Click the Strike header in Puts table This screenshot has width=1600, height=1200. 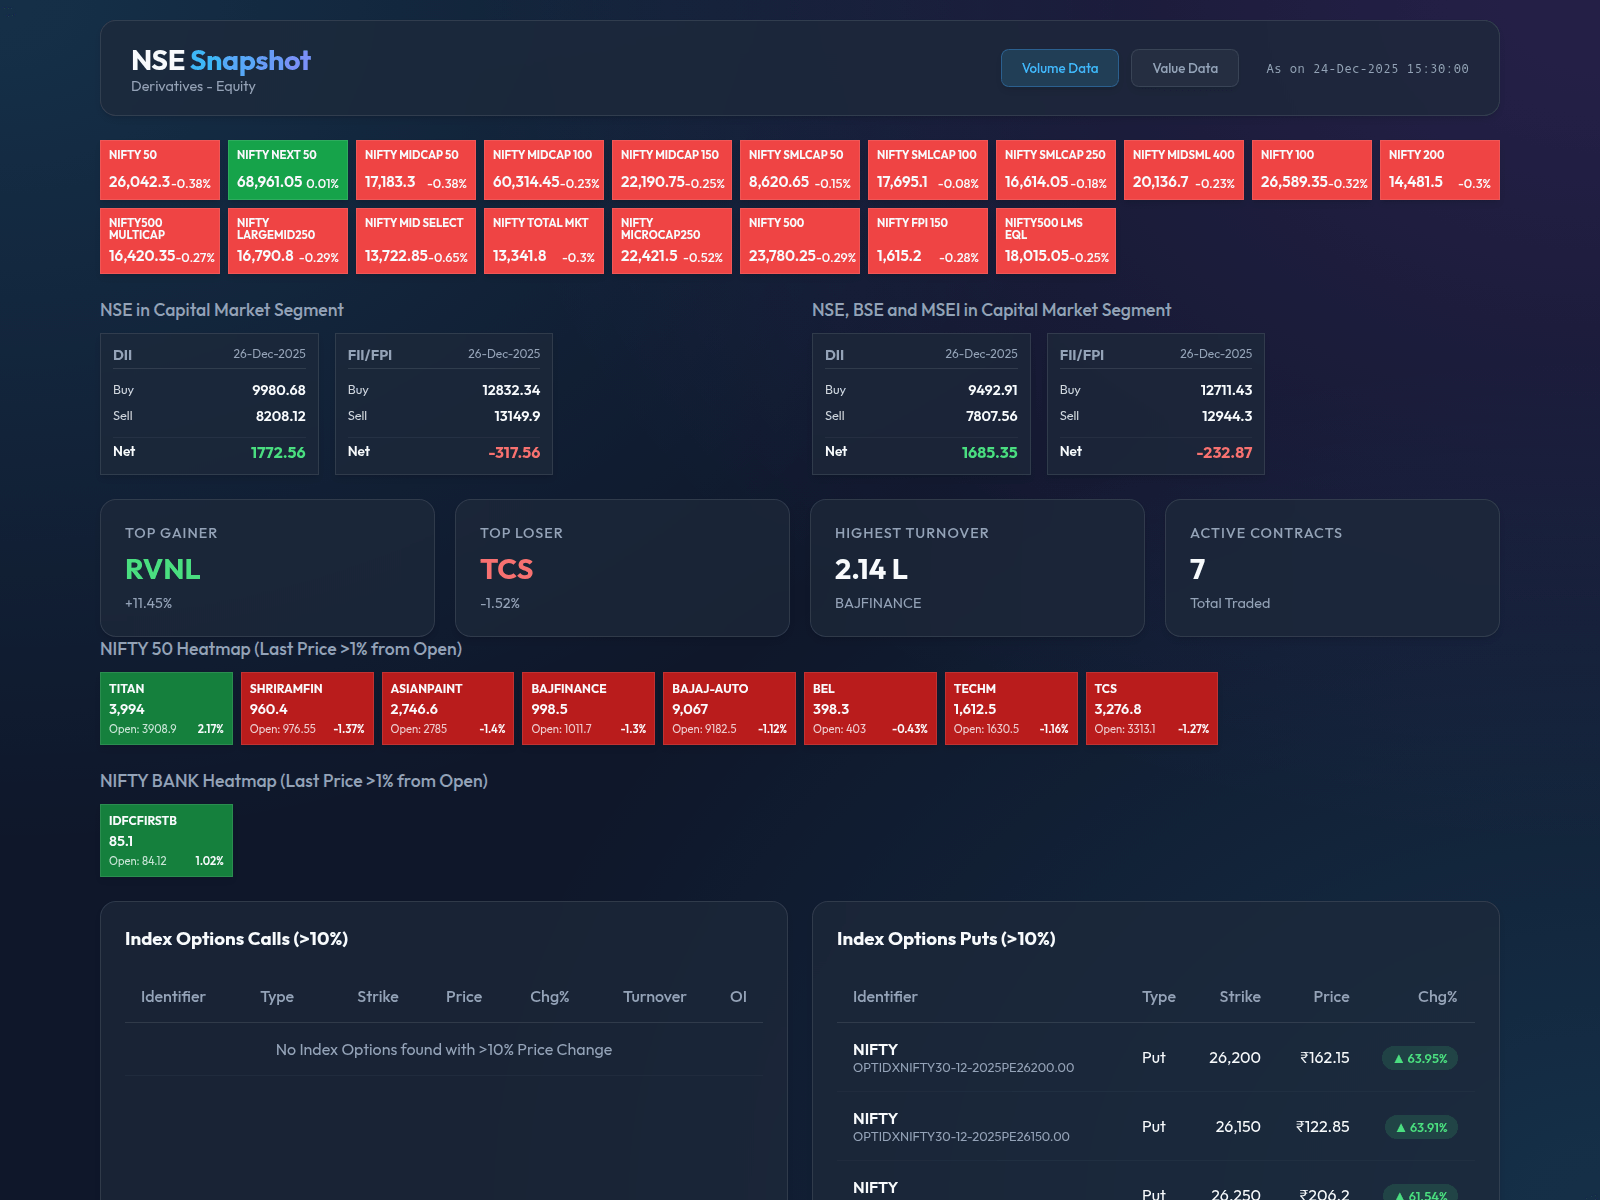(1240, 996)
